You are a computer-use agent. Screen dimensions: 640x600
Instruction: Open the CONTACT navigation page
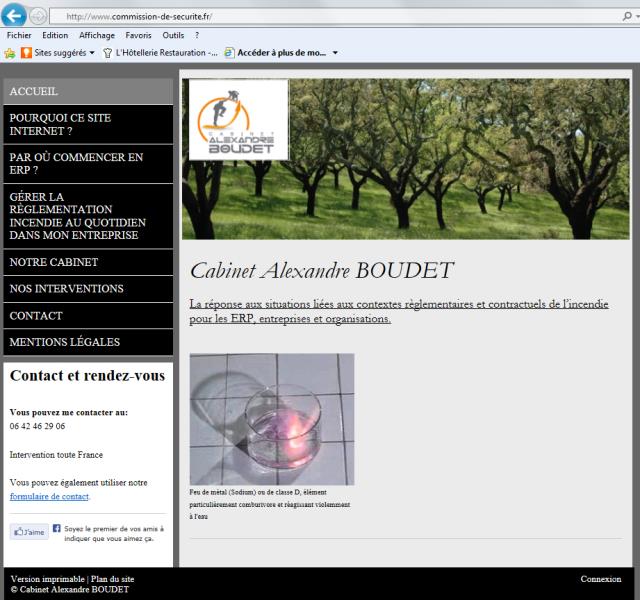pos(88,316)
